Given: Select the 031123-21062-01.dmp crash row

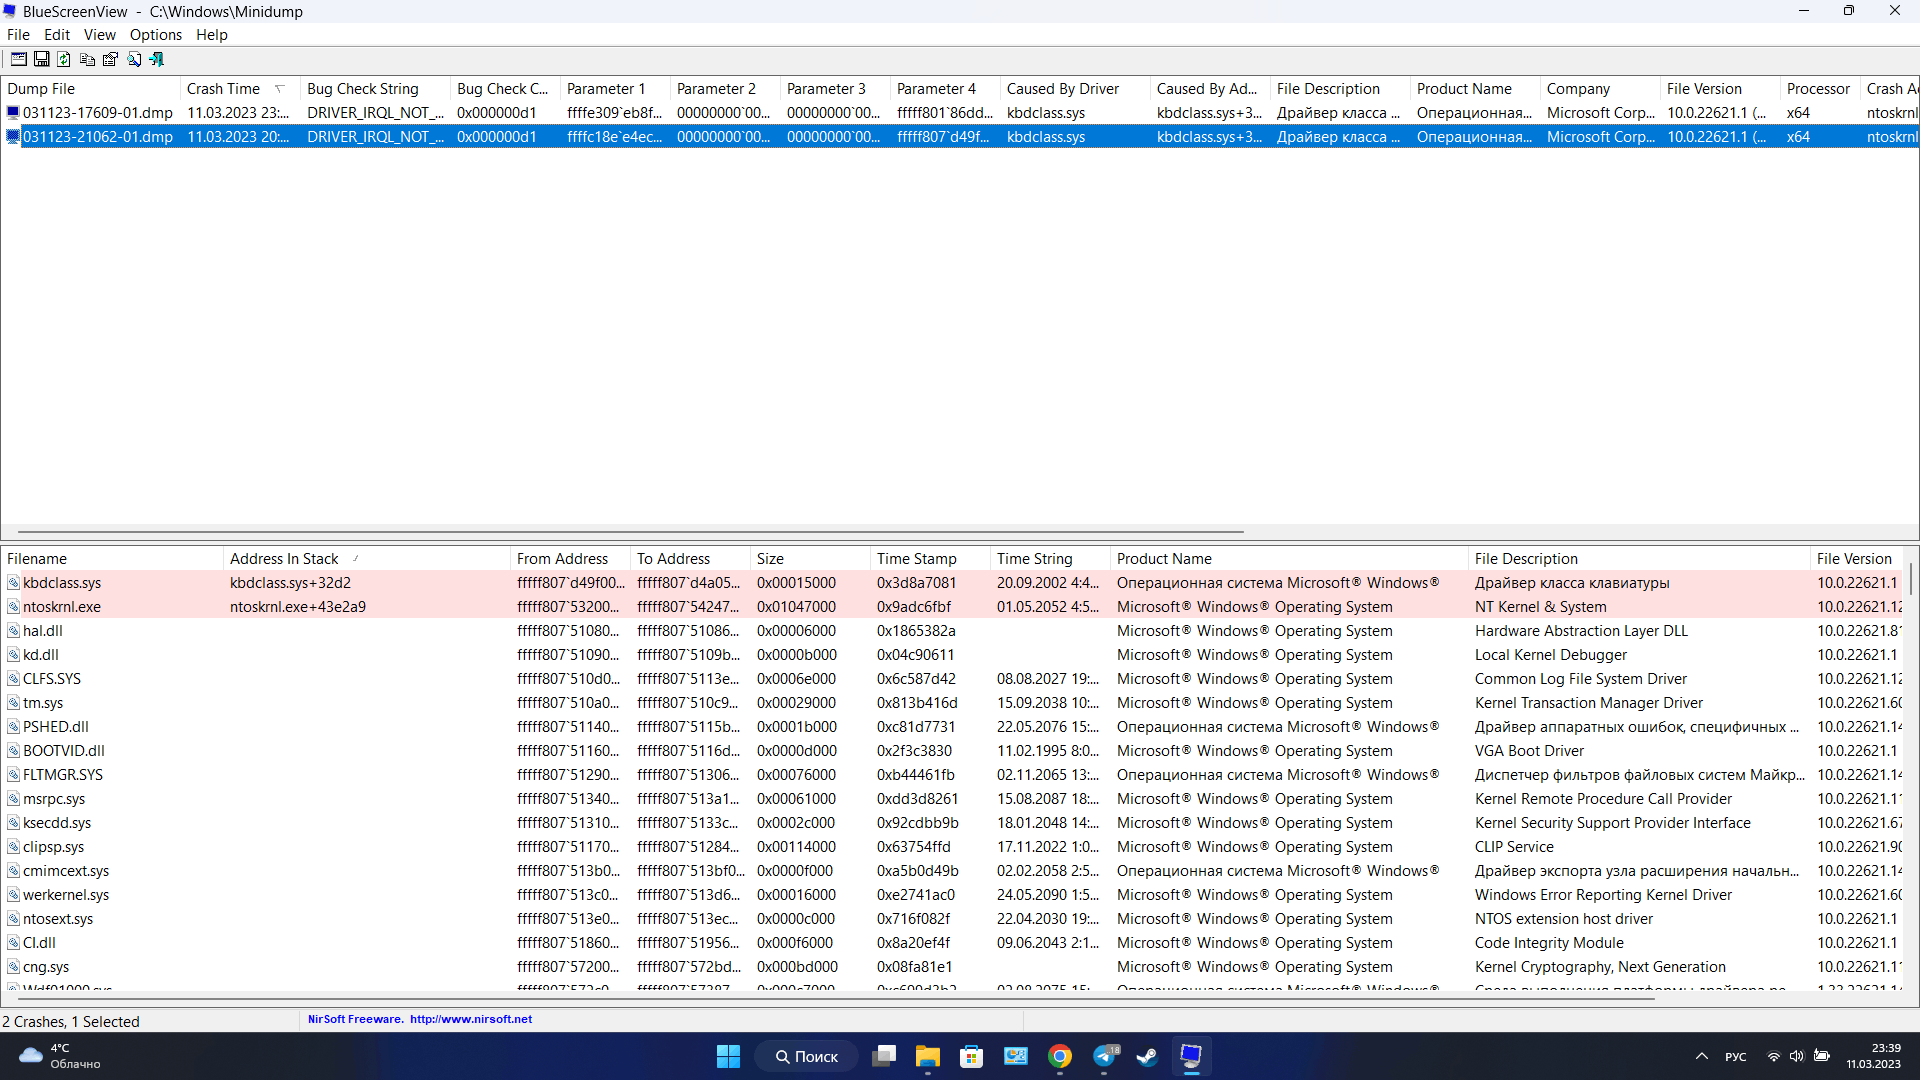Looking at the screenshot, I should [x=960, y=137].
